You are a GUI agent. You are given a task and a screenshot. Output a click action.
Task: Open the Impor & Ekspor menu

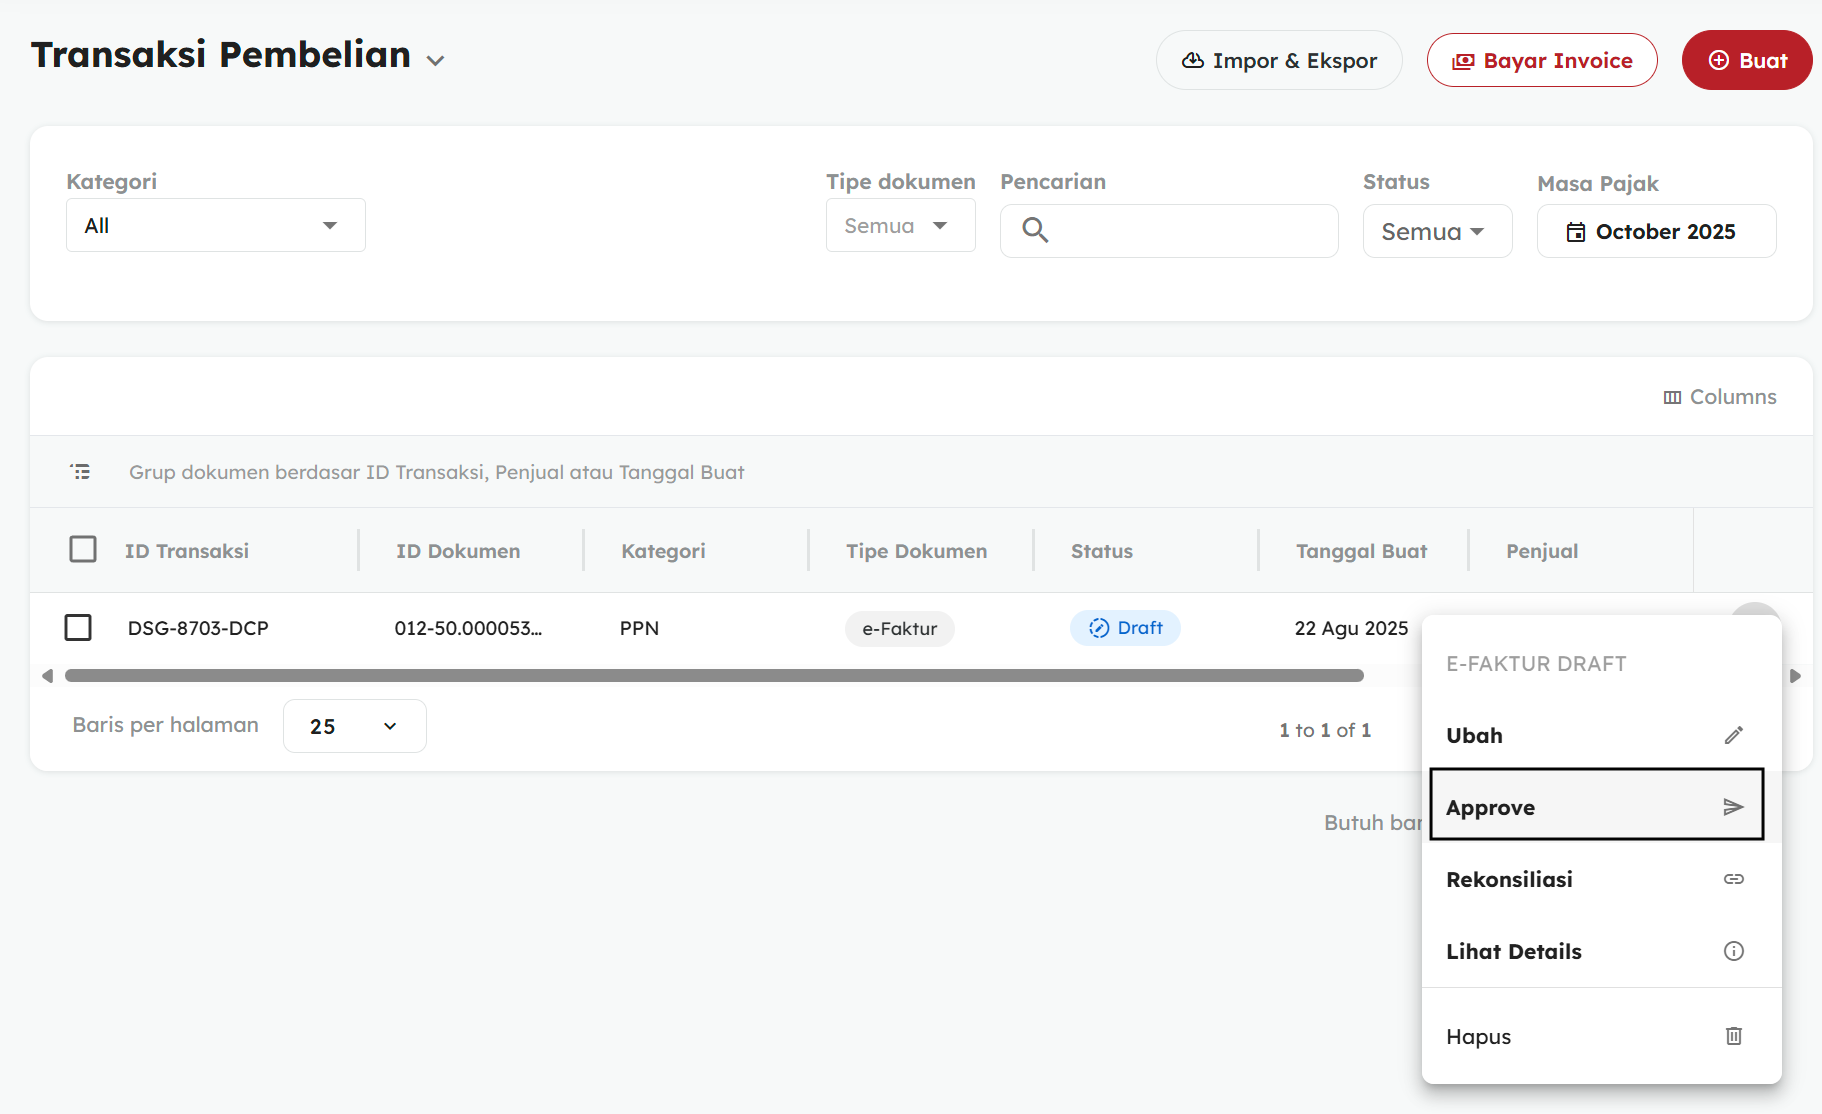pyautogui.click(x=1279, y=60)
